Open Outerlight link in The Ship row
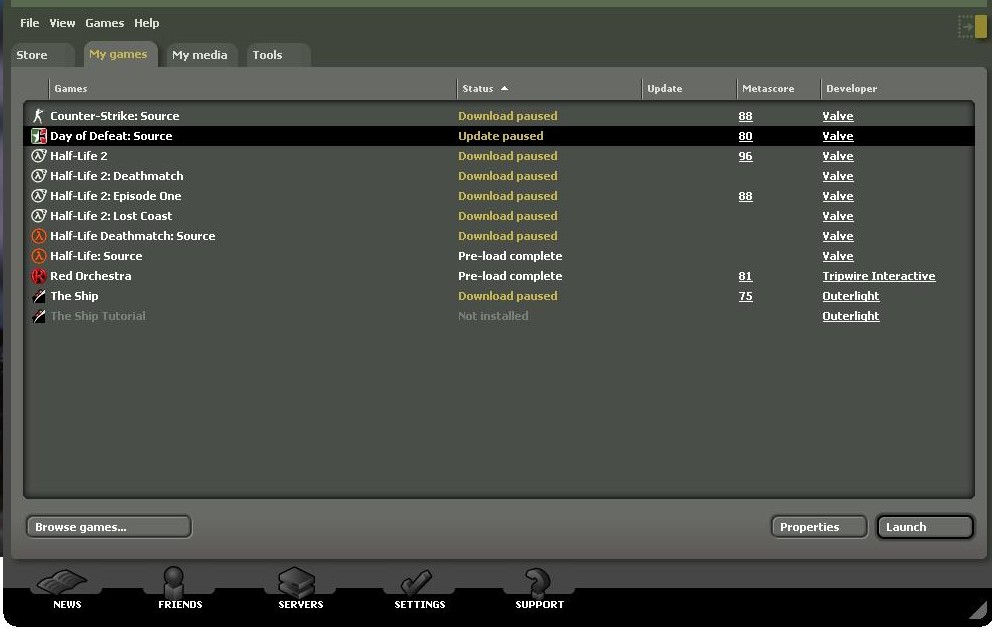Screen dimensions: 992x632 [x=851, y=296]
